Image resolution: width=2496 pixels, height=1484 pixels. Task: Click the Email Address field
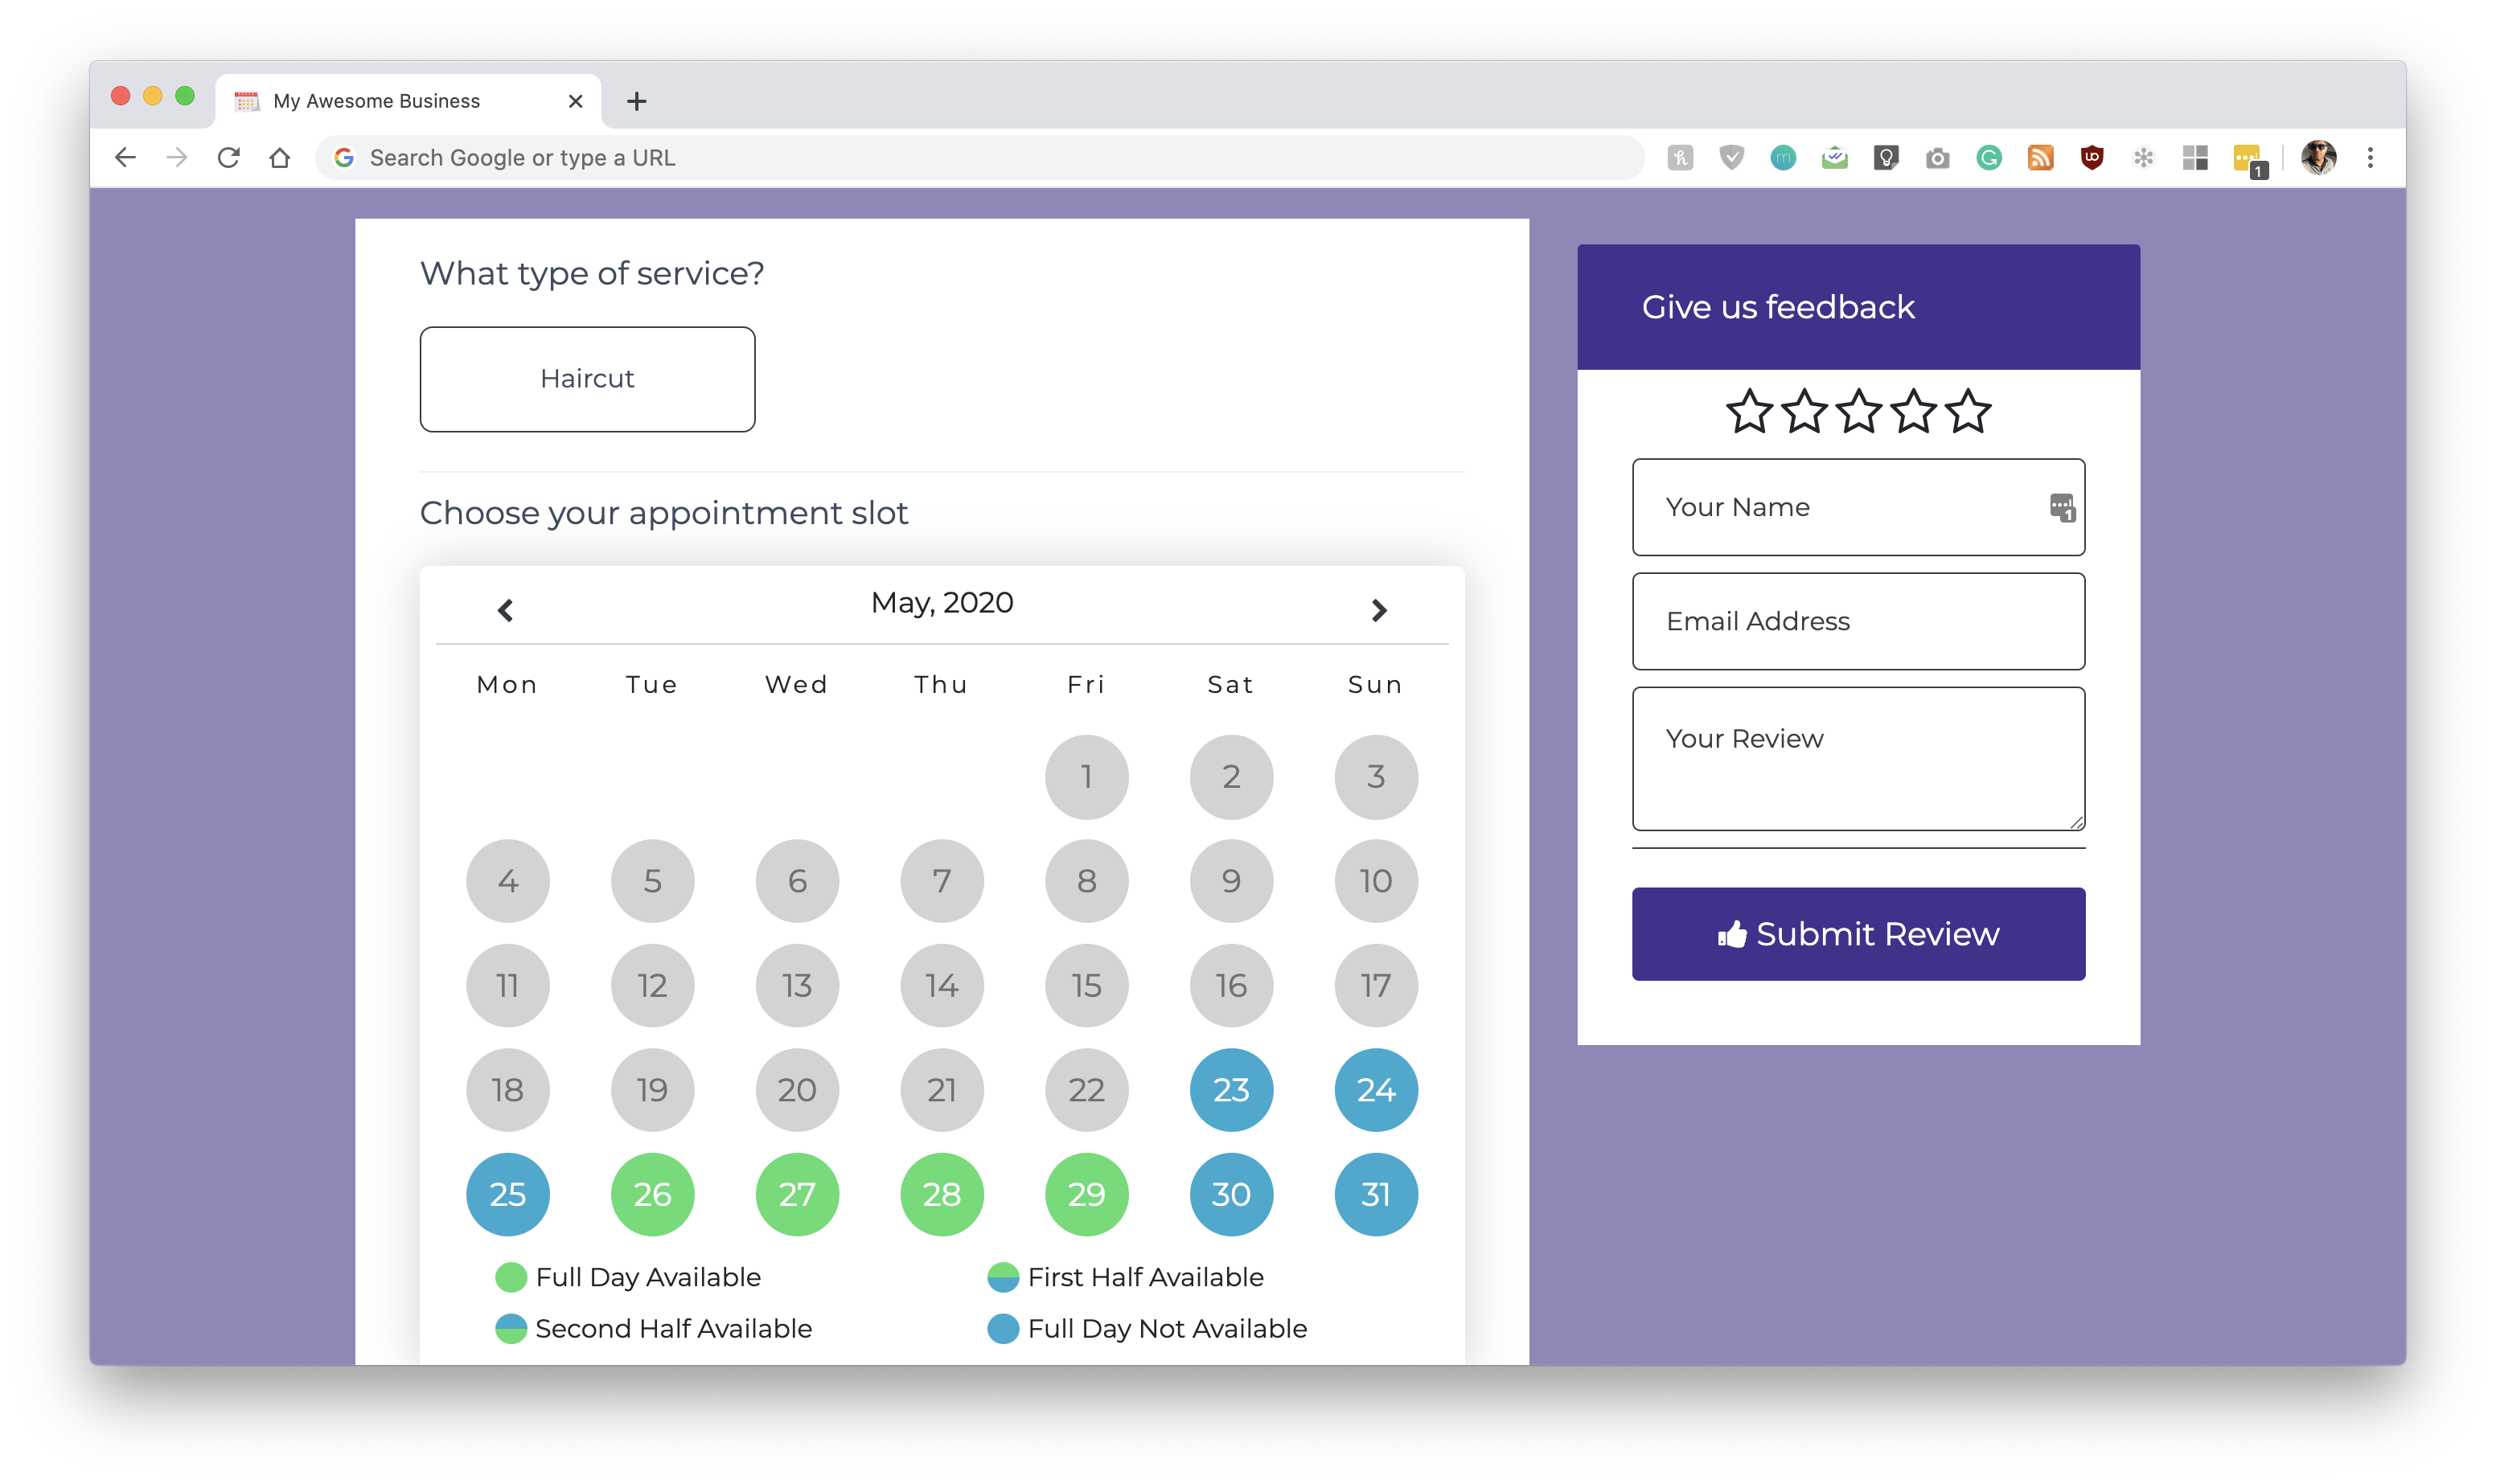click(1858, 621)
